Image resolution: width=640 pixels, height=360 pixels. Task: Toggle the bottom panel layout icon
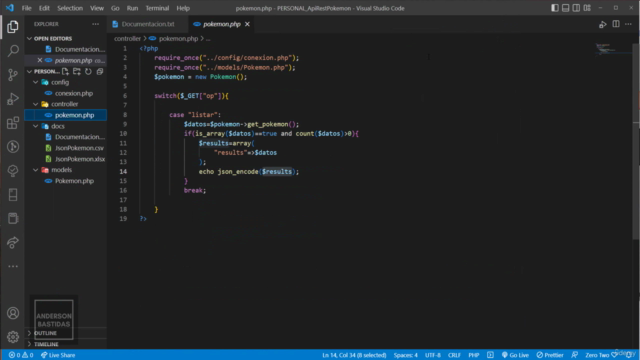(x=565, y=8)
